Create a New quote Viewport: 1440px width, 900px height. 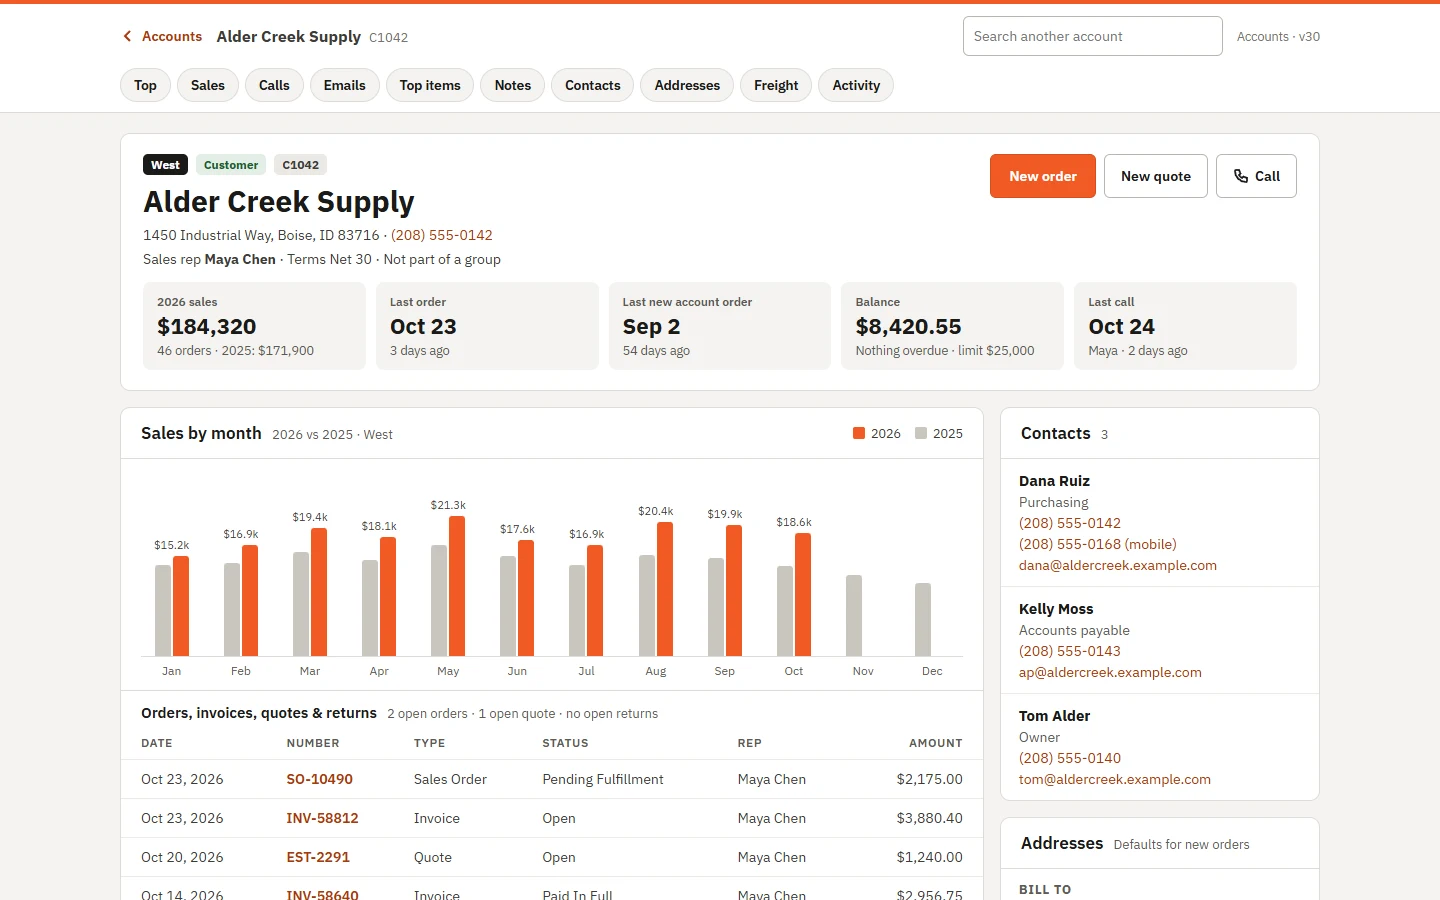[x=1156, y=176]
